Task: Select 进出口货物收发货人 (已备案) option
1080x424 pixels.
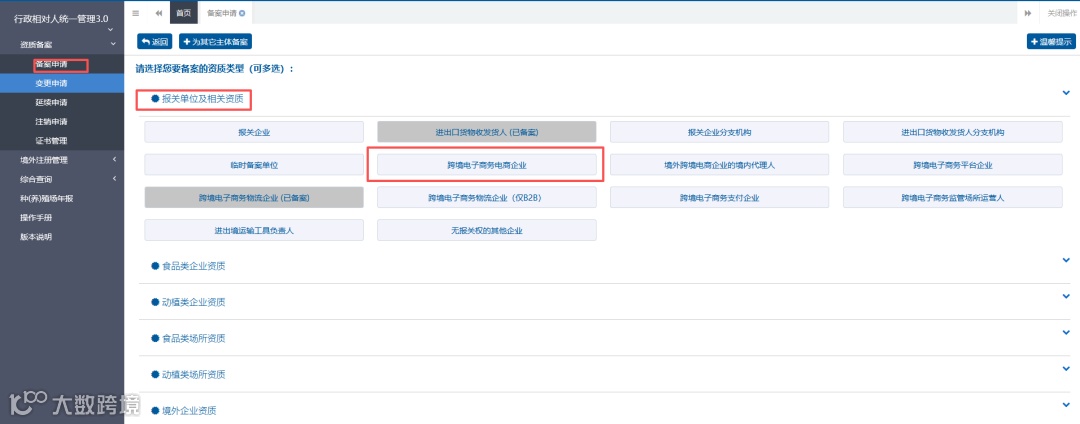Action: (x=486, y=132)
